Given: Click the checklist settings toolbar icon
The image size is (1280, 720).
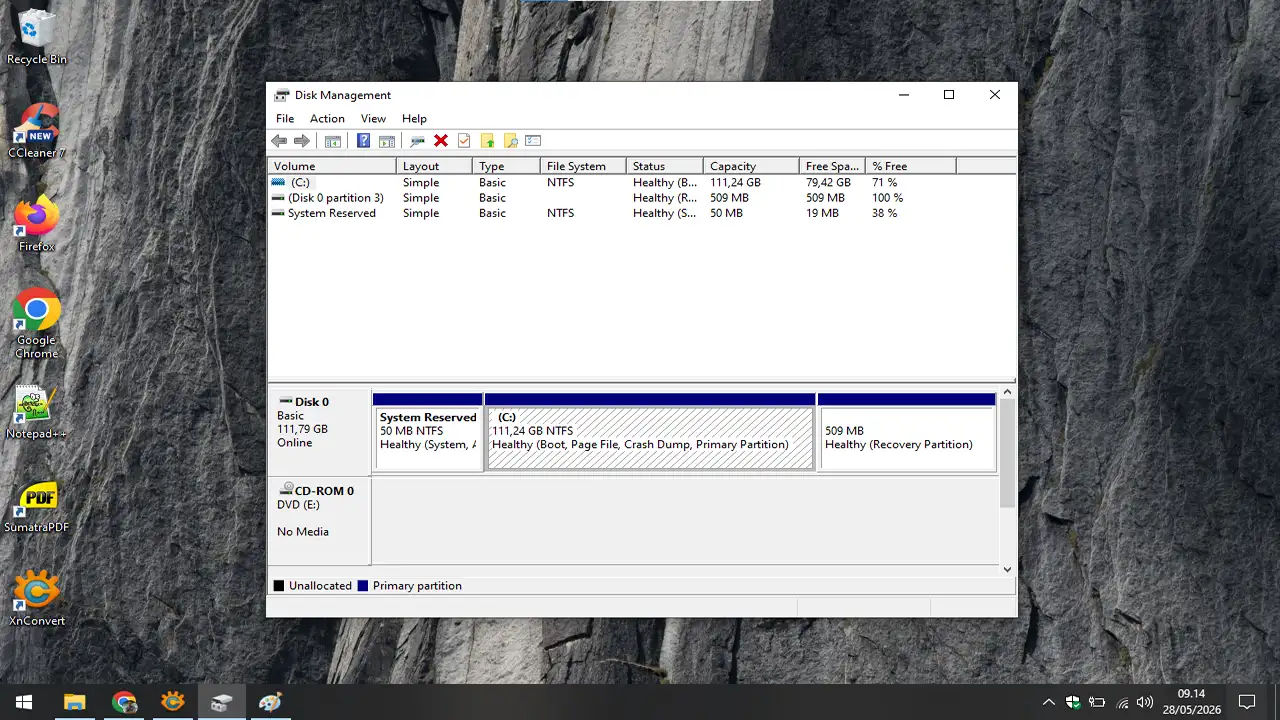Looking at the screenshot, I should point(533,141).
